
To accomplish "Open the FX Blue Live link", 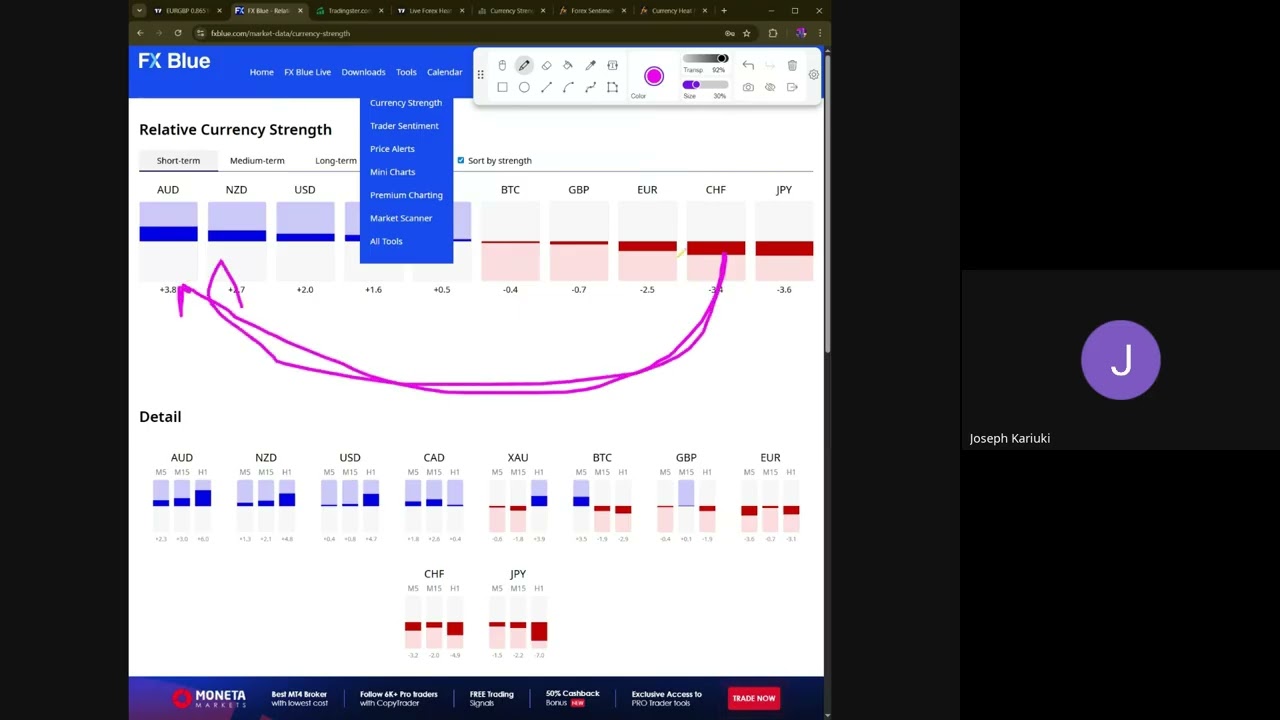I will point(307,72).
